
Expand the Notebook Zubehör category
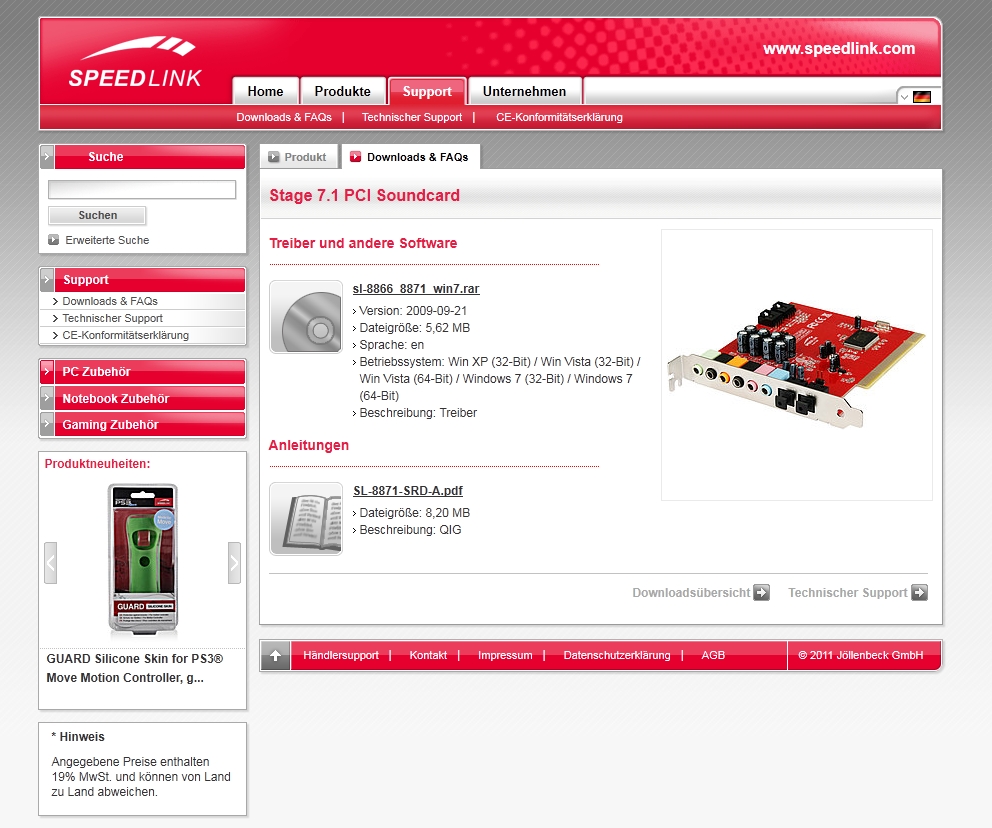pyautogui.click(x=142, y=399)
